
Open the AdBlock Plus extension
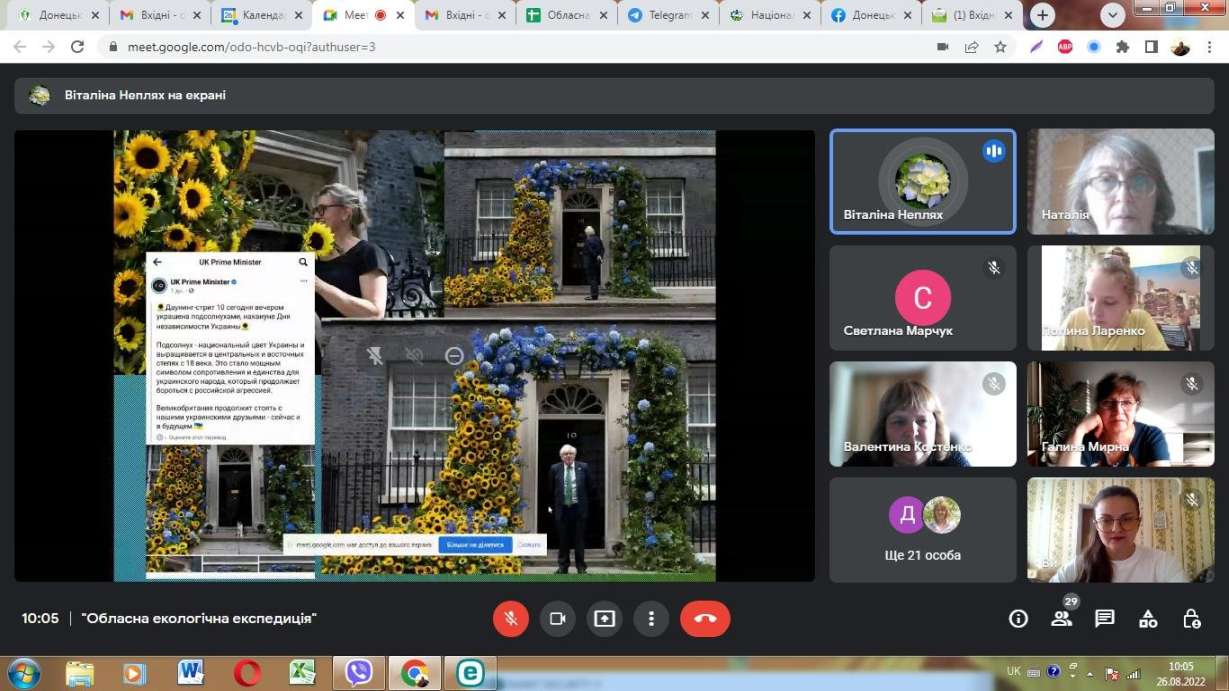[x=1065, y=47]
